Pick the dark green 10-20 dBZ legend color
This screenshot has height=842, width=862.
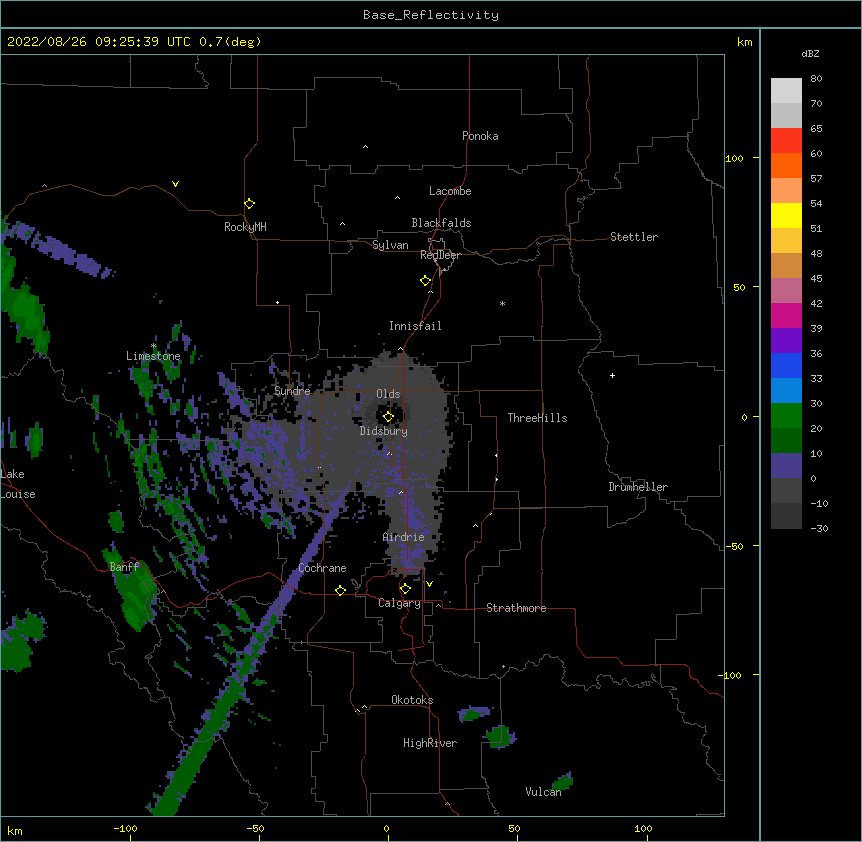click(786, 441)
